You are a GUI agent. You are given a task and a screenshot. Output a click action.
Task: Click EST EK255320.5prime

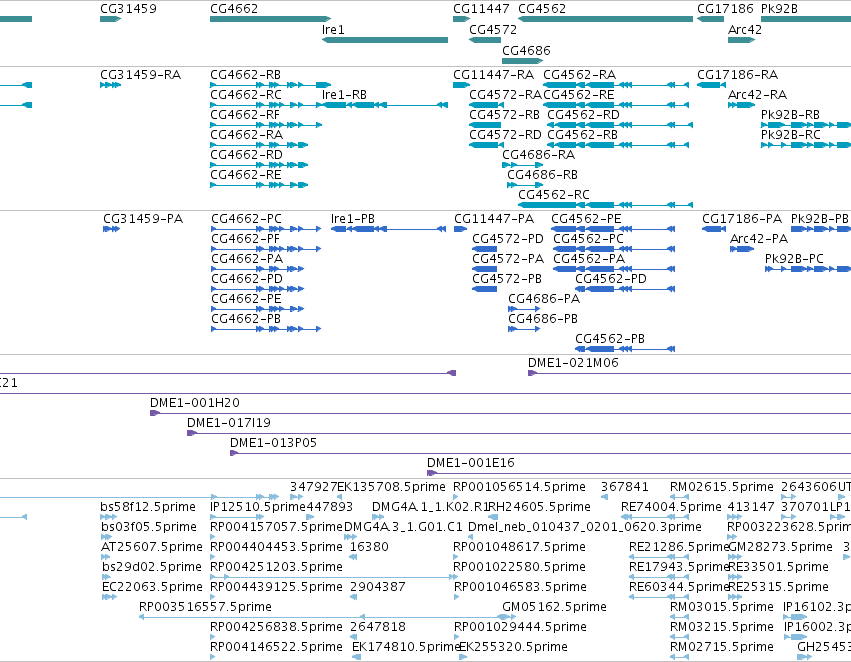pos(462,657)
